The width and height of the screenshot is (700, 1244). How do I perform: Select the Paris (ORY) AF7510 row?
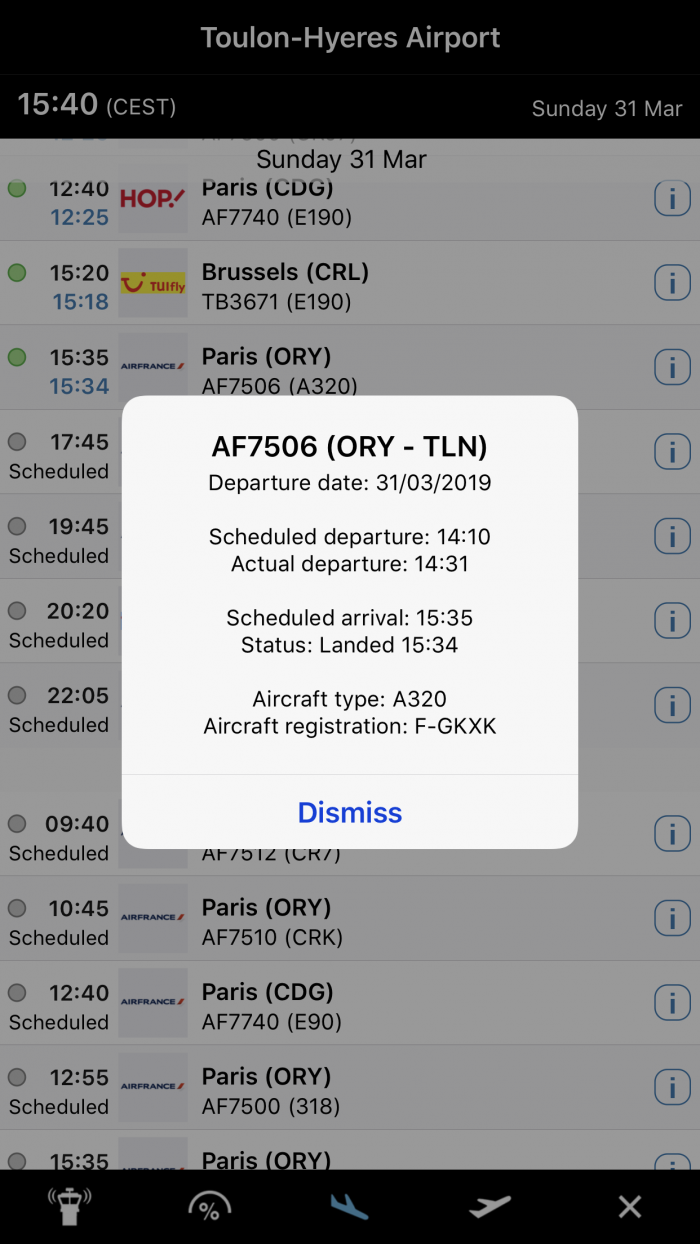[400, 921]
